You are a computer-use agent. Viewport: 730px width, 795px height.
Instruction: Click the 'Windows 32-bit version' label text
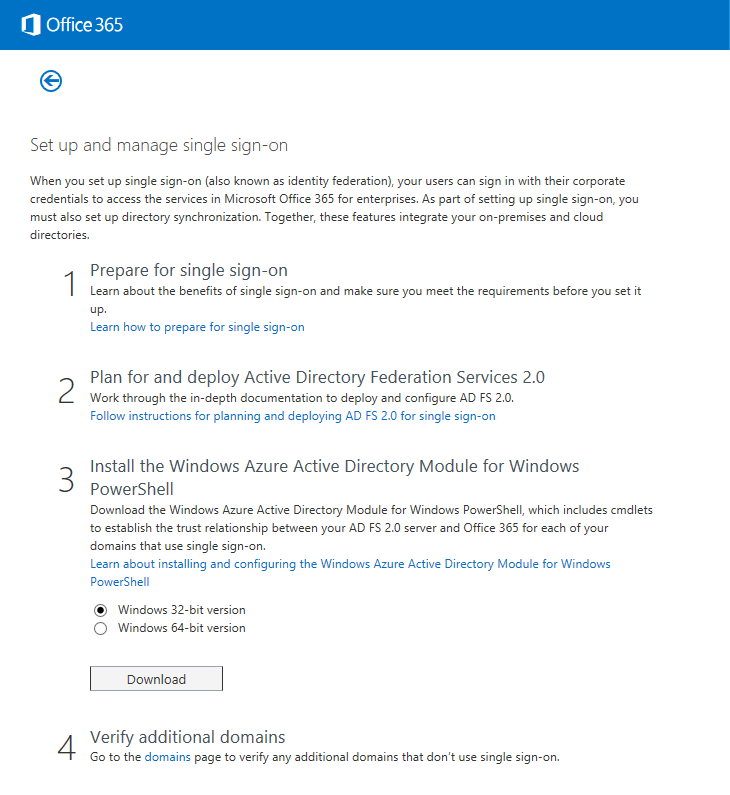[x=181, y=610]
